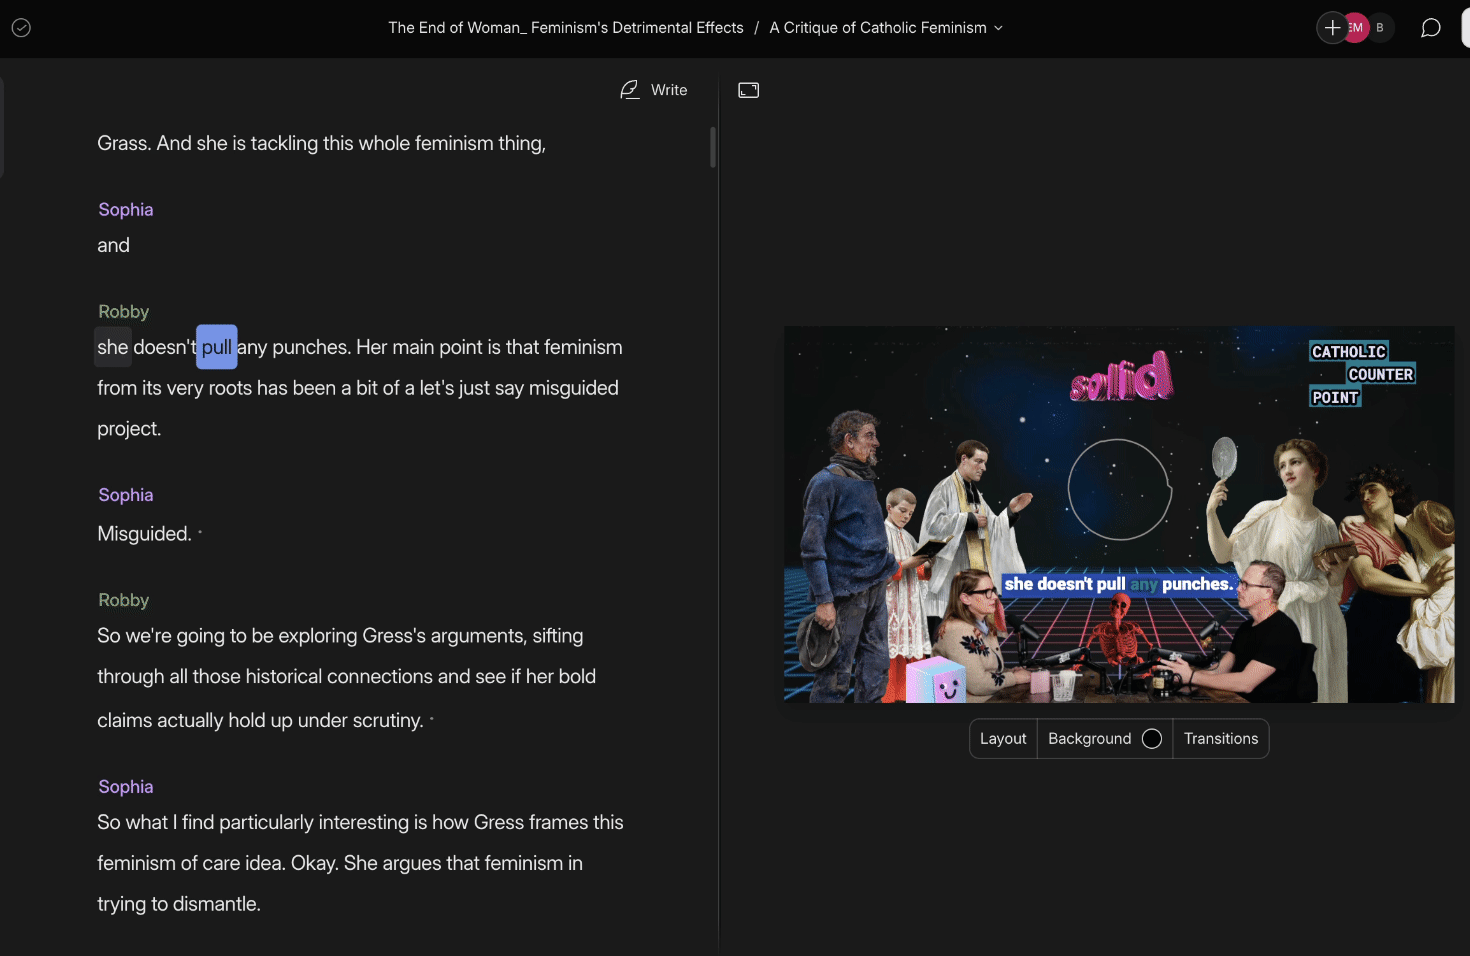This screenshot has width=1470, height=956.
Task: Select the Catholic Counter Point logo overlay
Action: click(x=1362, y=374)
